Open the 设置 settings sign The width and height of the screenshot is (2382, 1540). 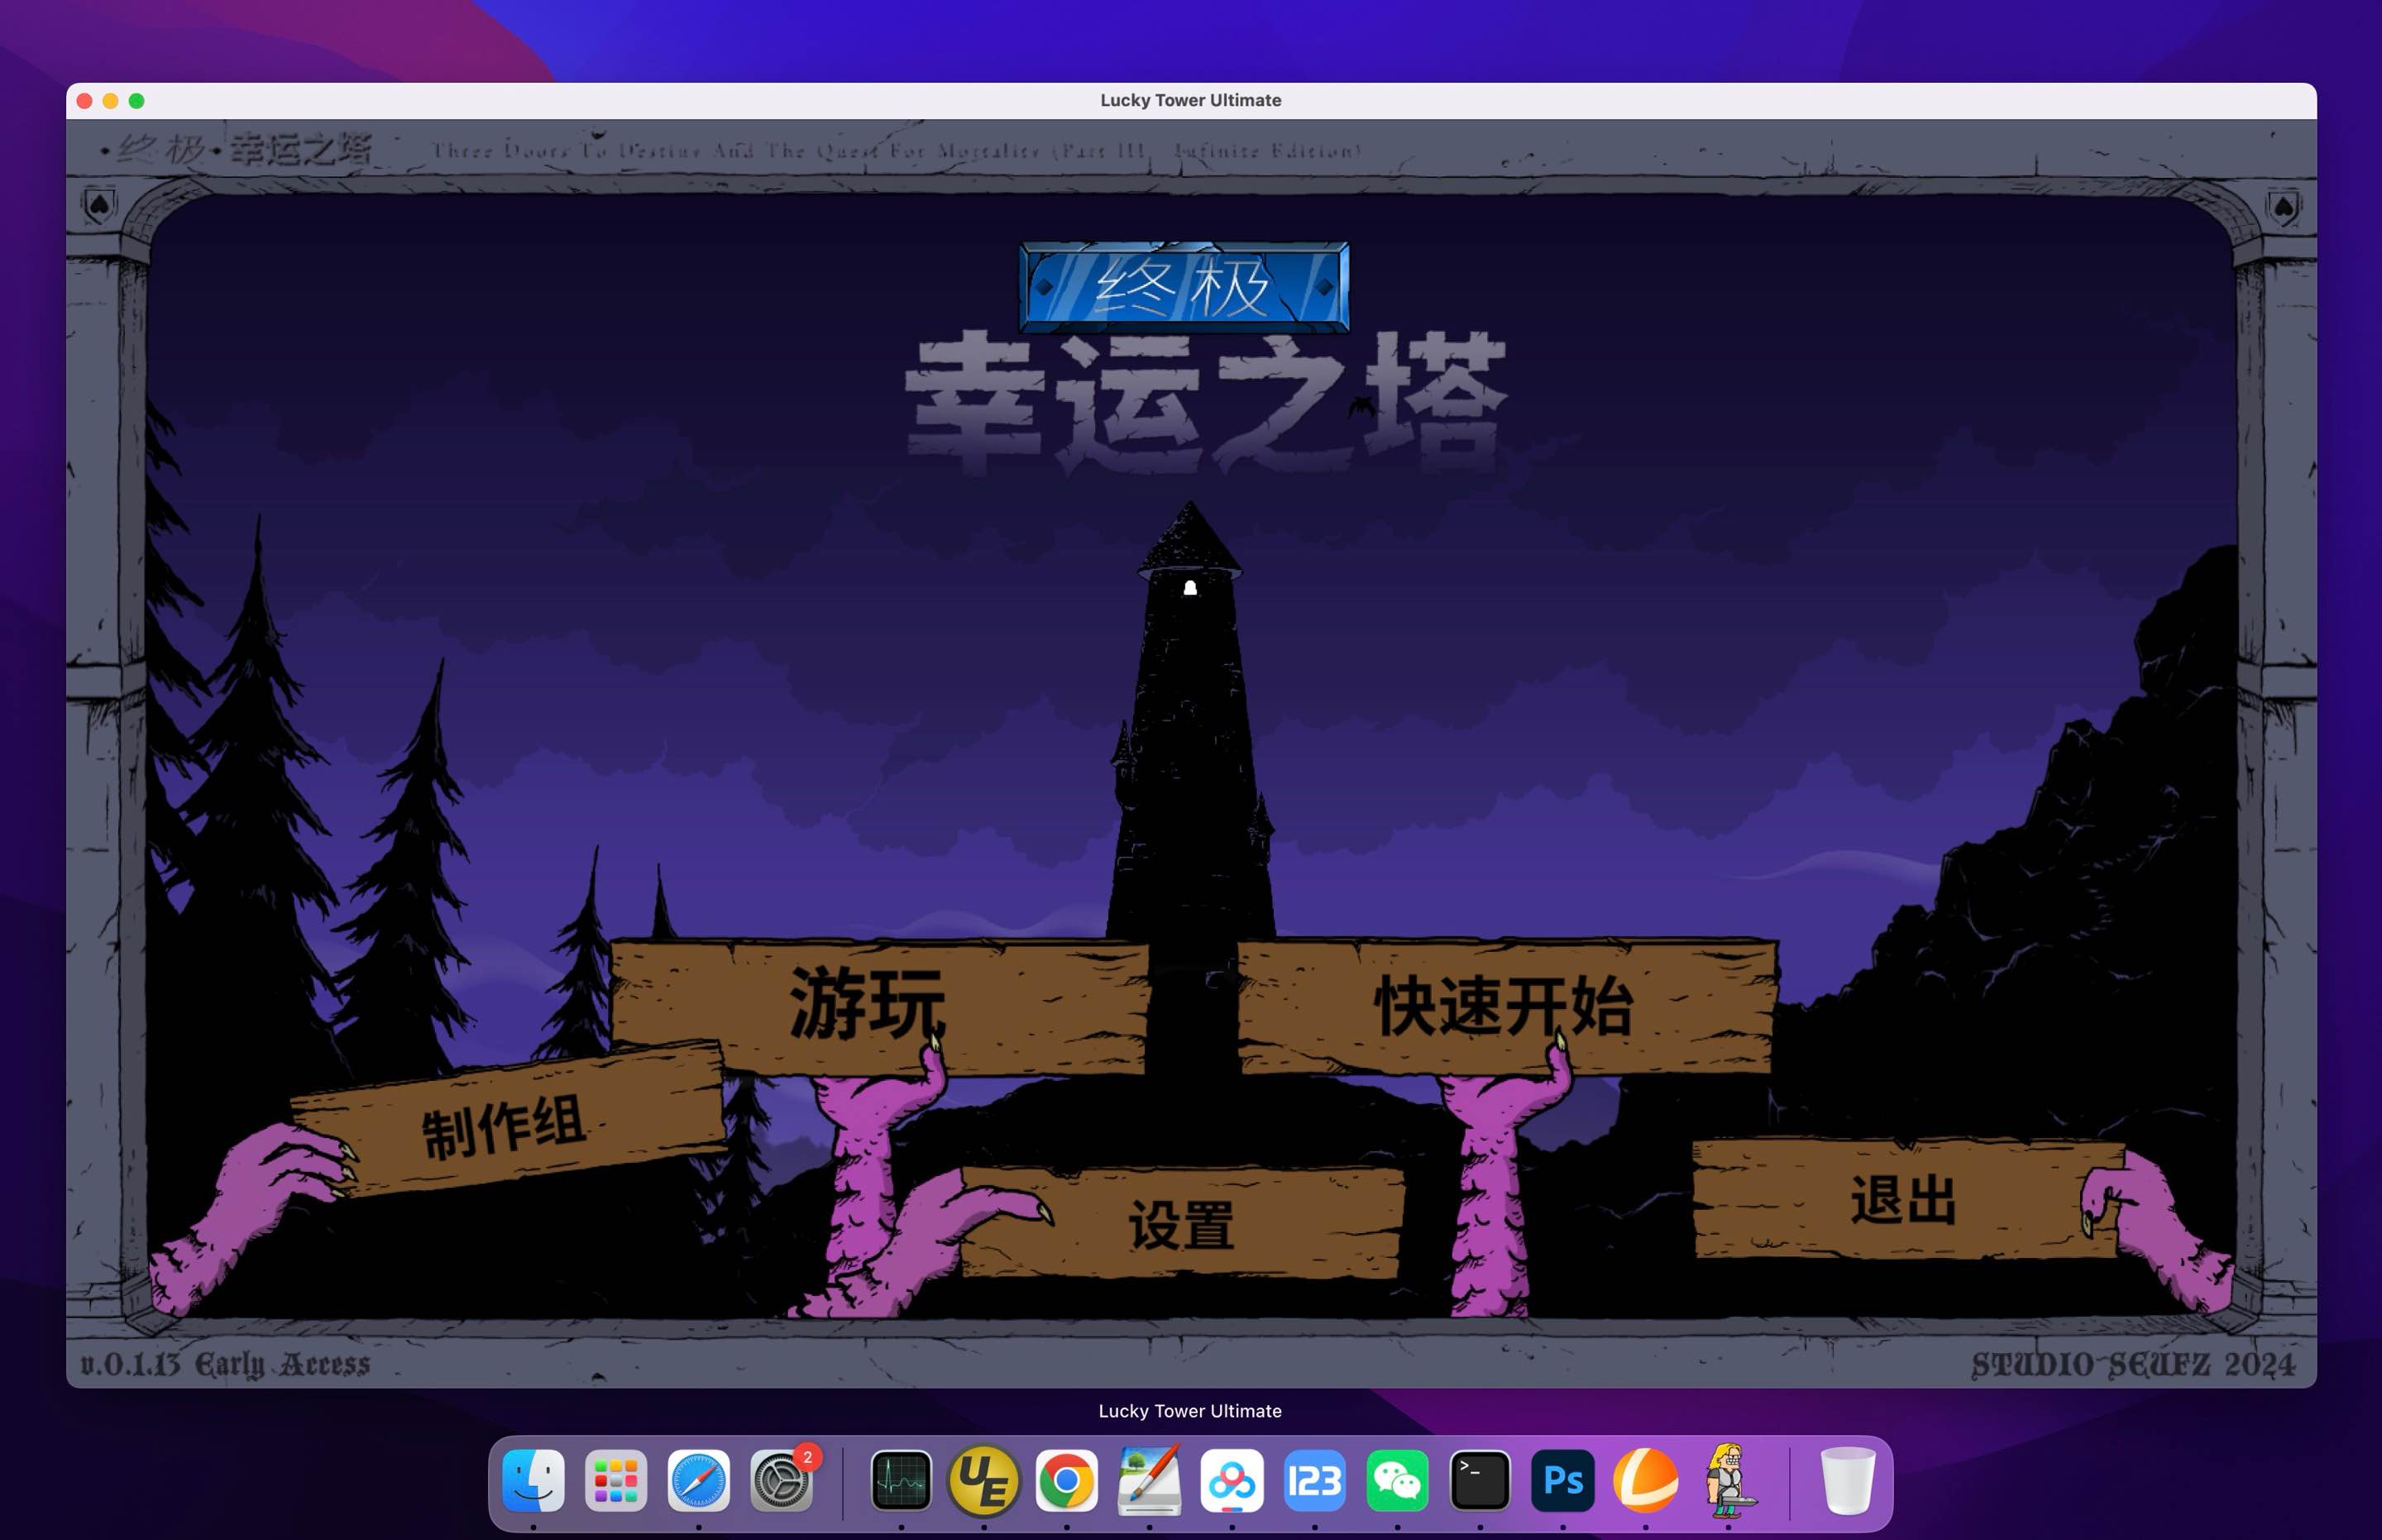coord(1181,1222)
